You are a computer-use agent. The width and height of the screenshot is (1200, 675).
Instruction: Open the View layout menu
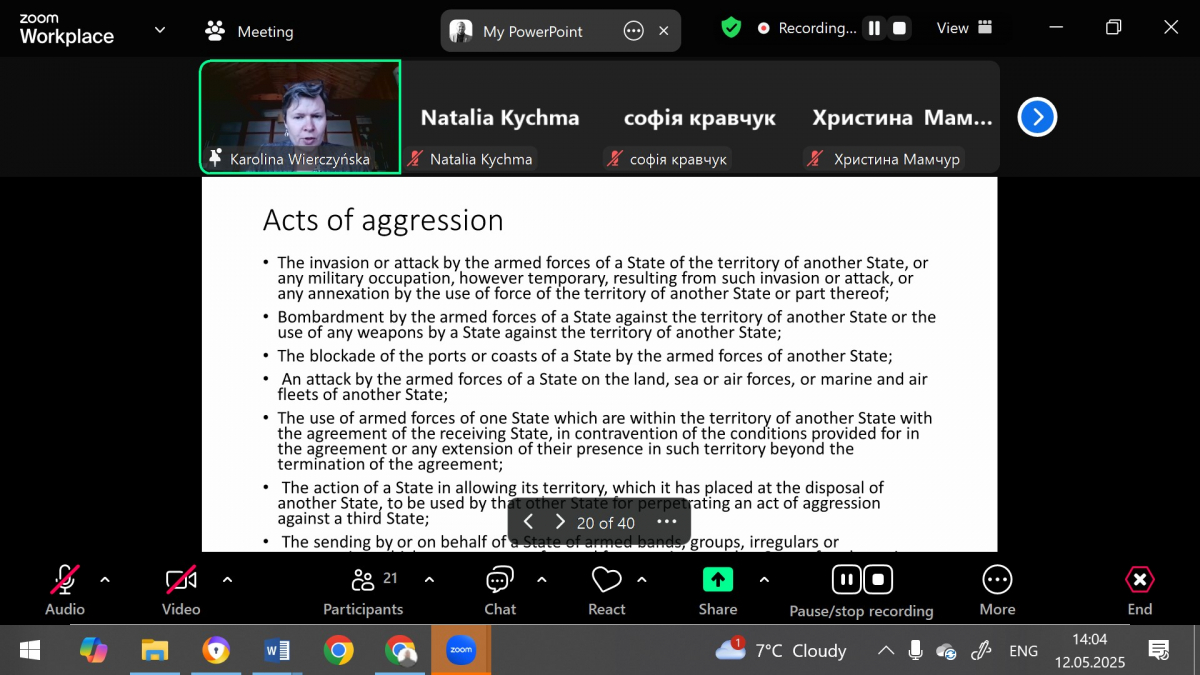[964, 28]
